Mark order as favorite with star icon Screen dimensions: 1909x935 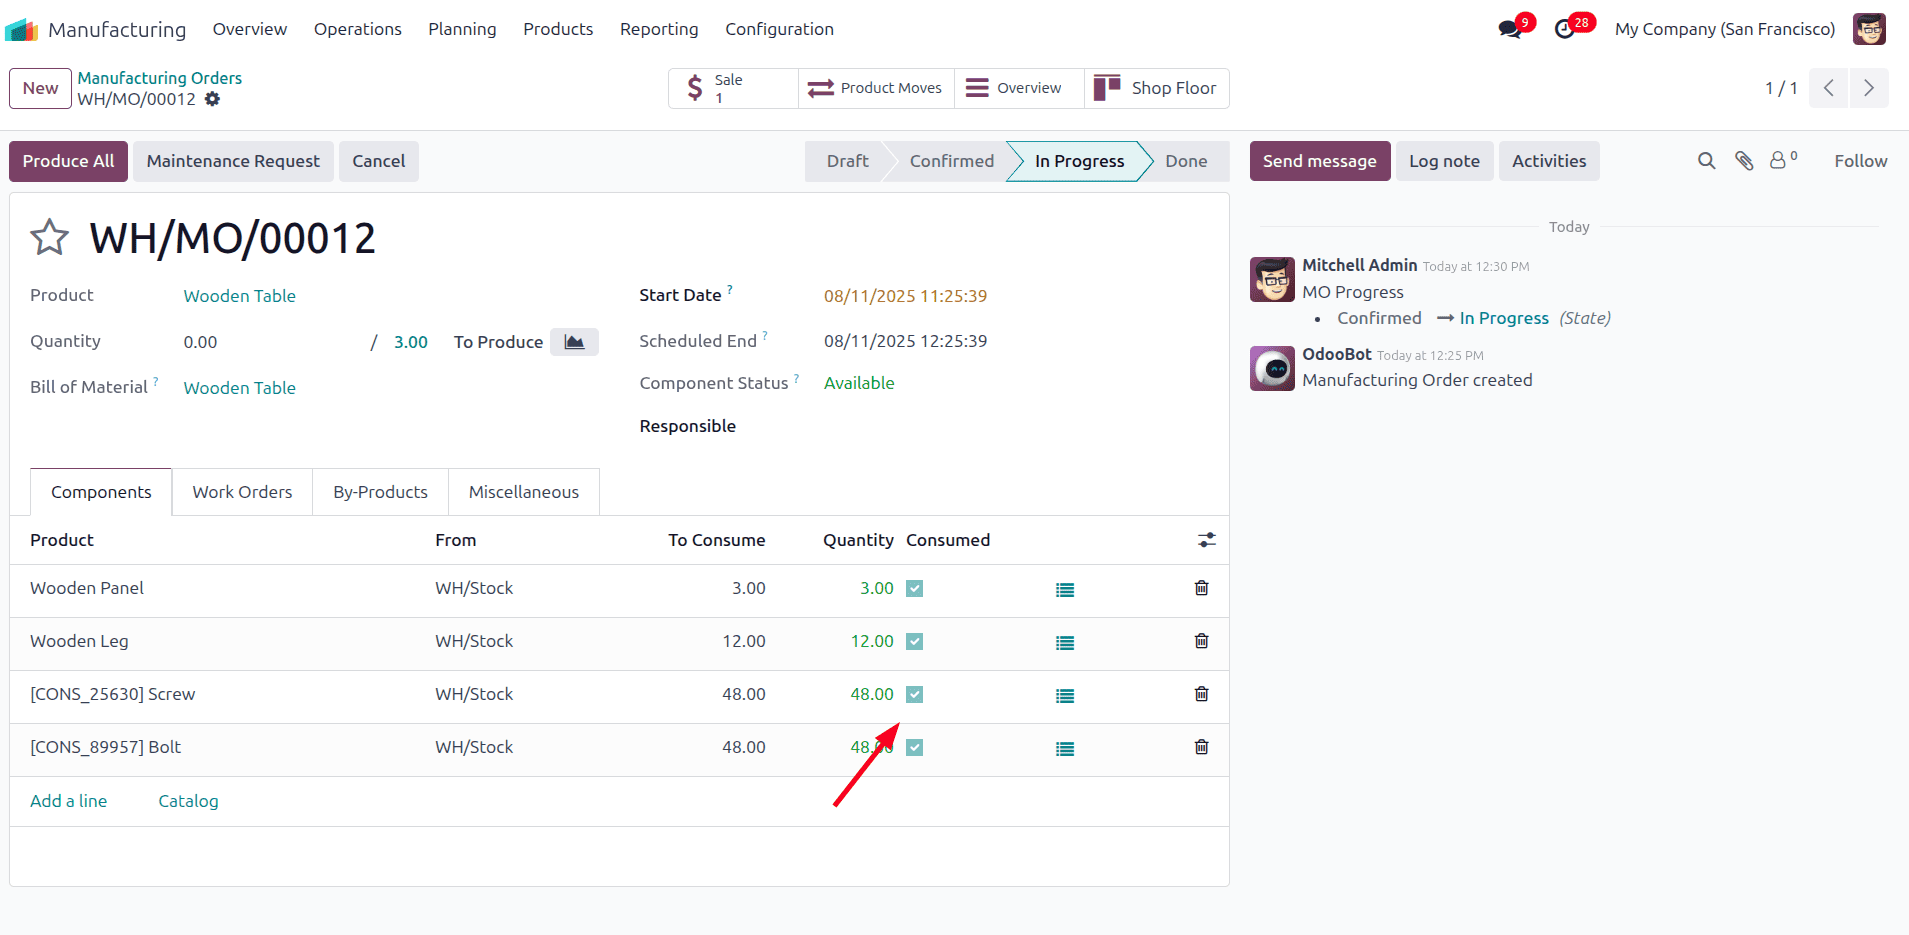click(x=49, y=238)
